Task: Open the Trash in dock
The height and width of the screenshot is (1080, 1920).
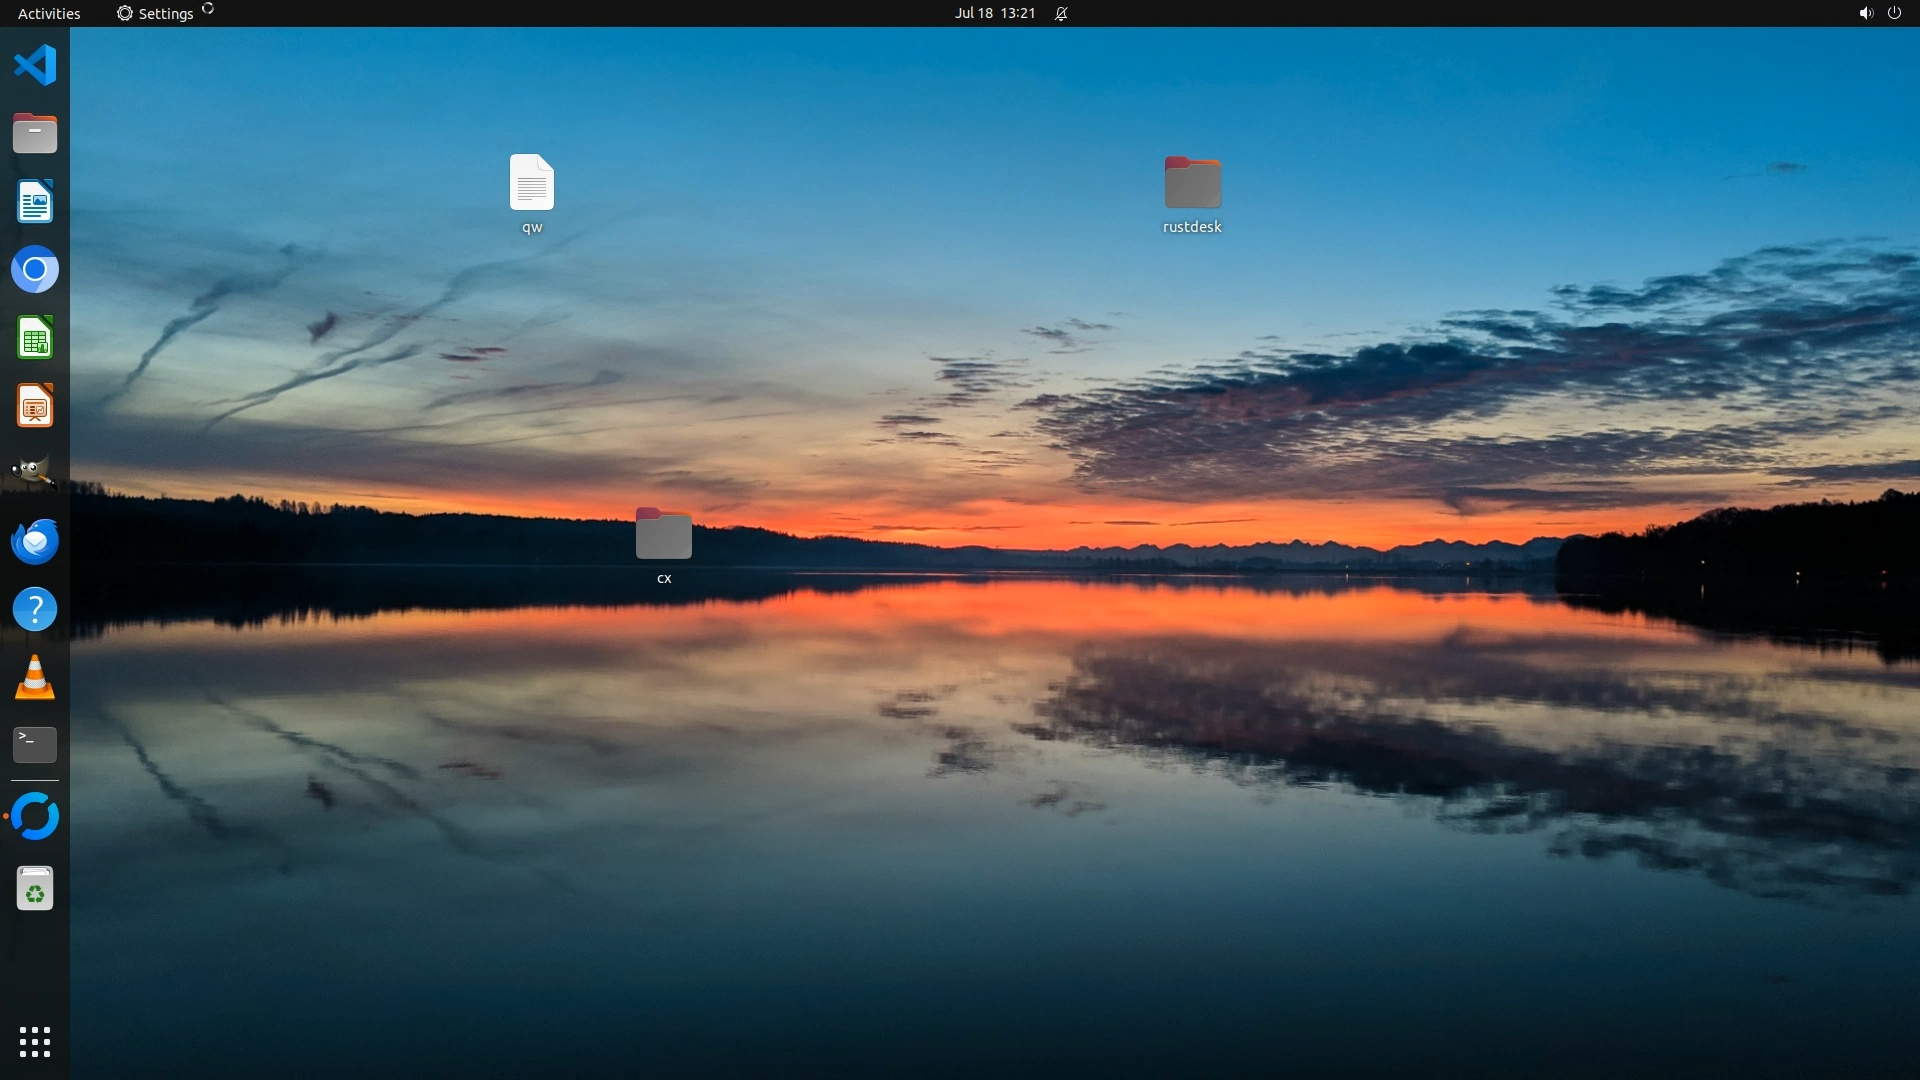Action: coord(35,889)
